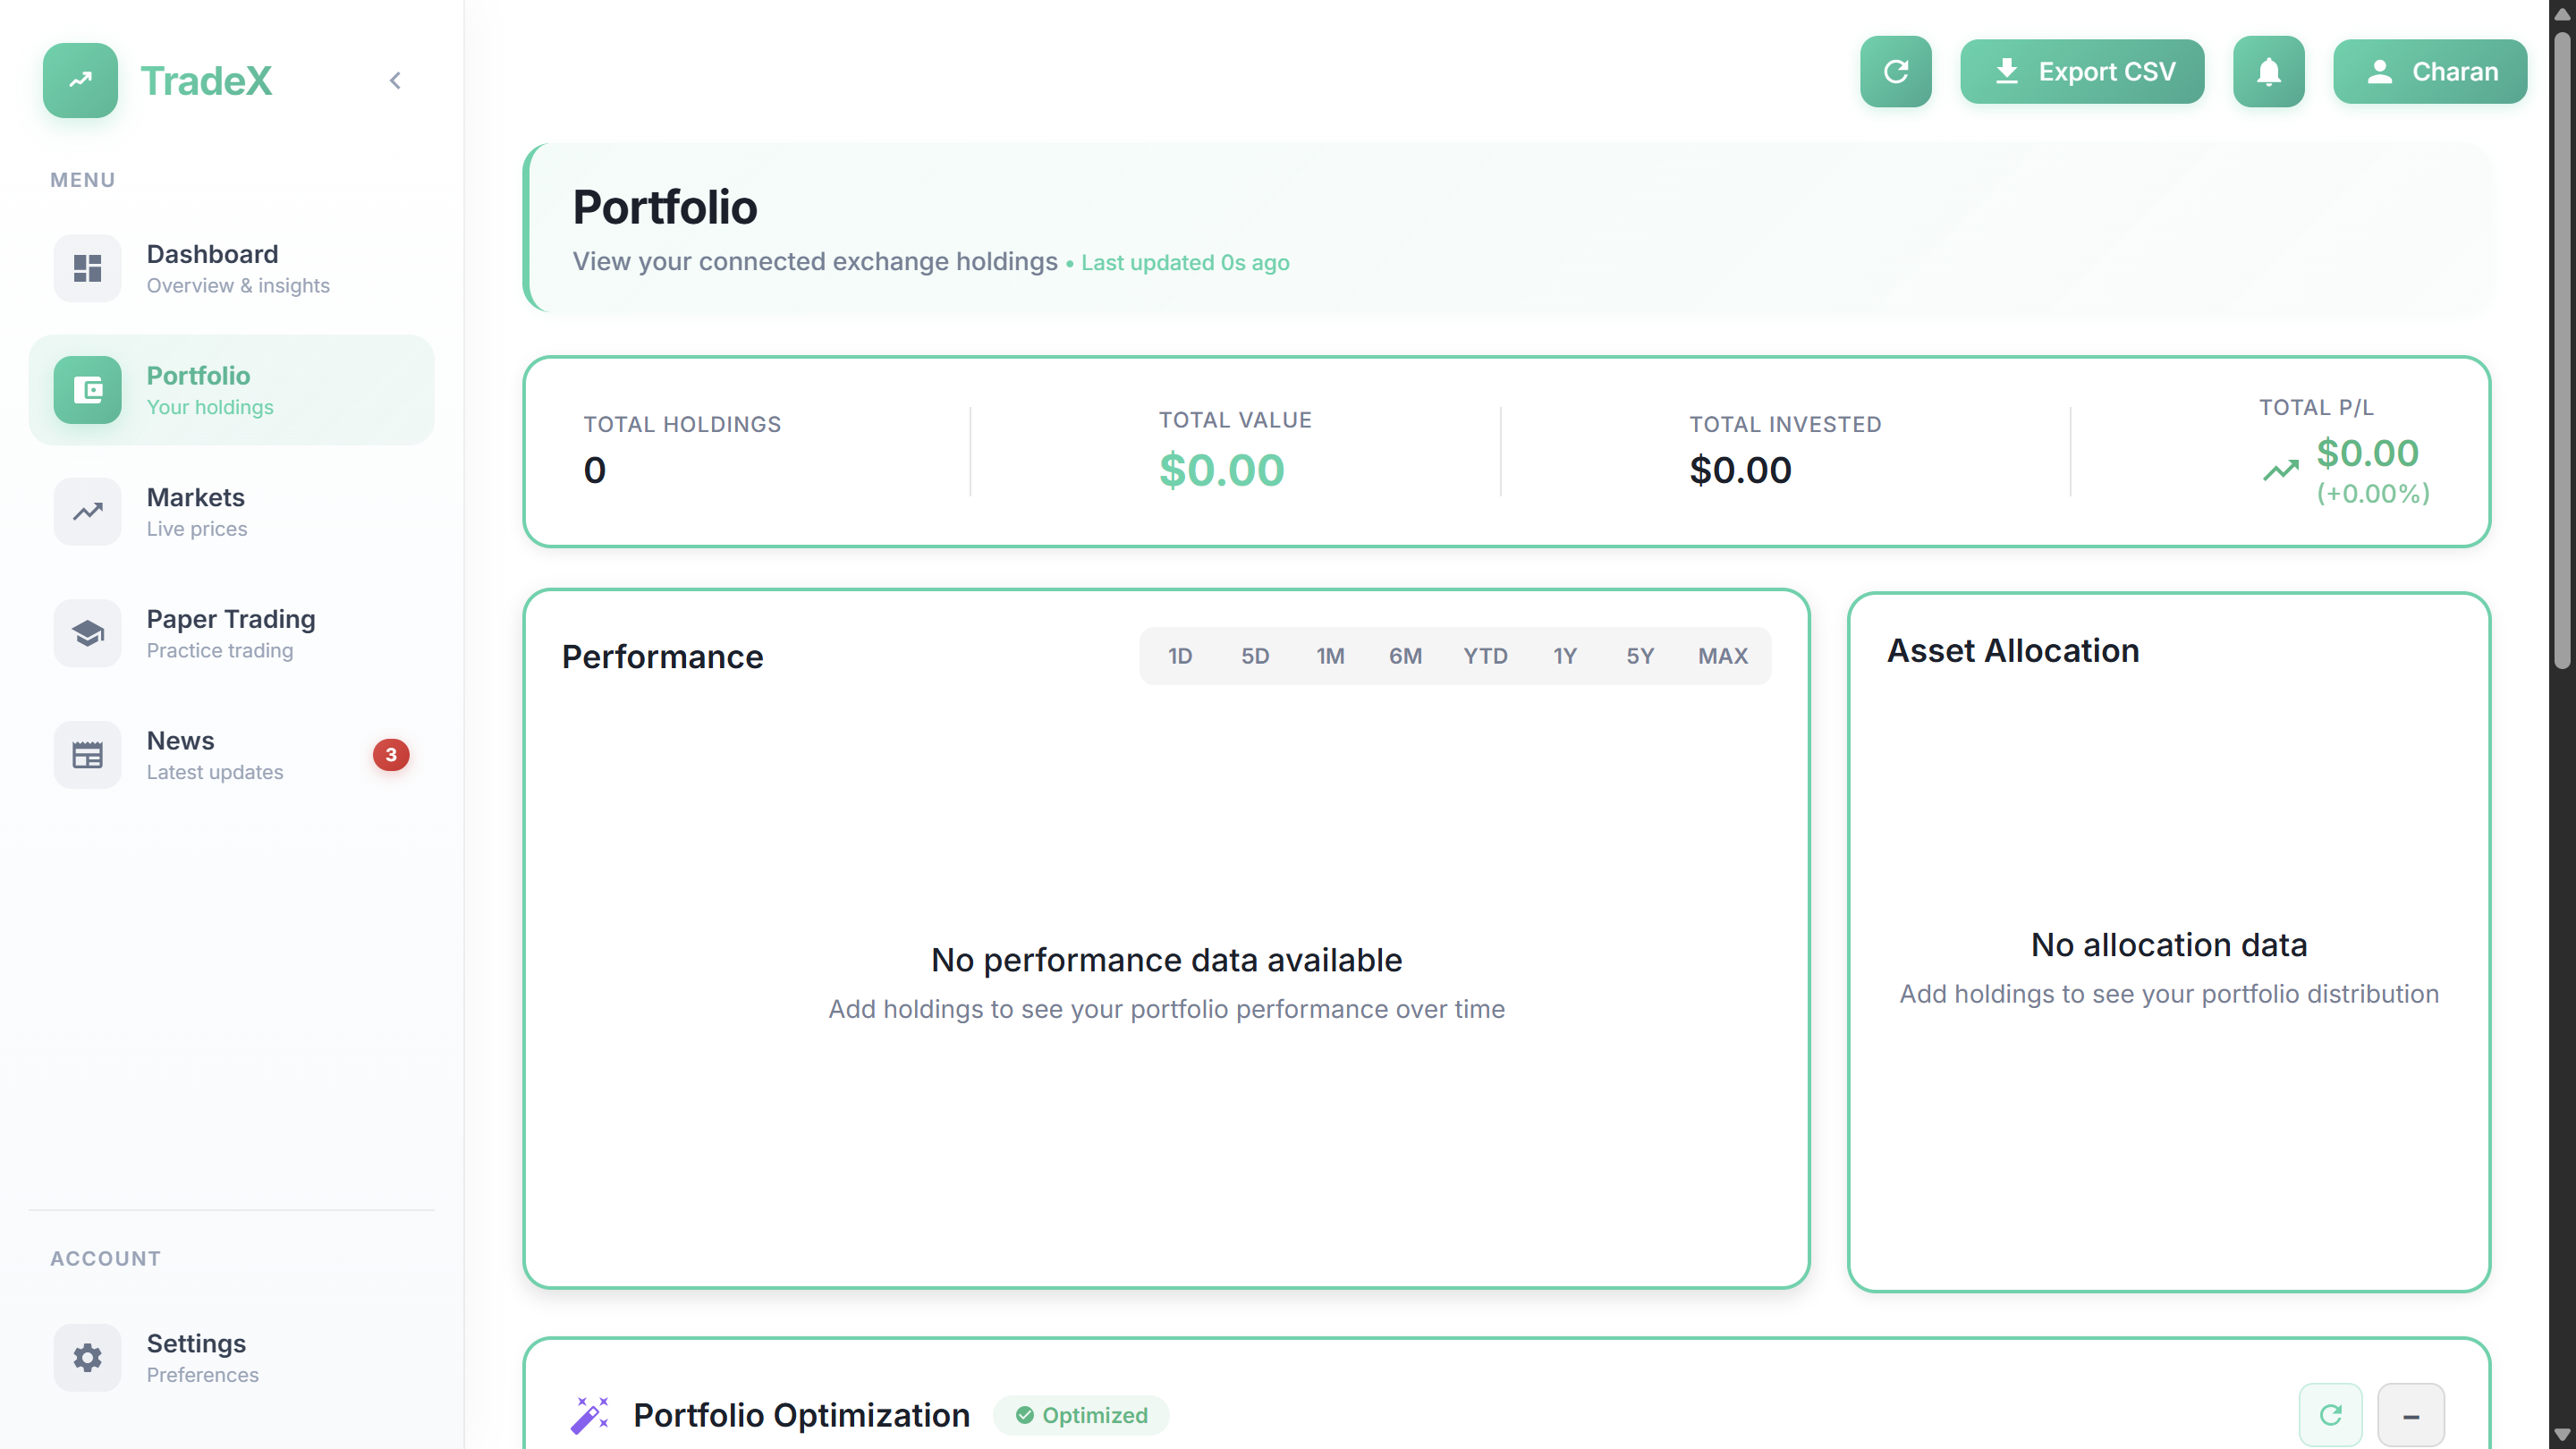Viewport: 2576px width, 1449px height.
Task: Refresh the Portfolio Optimization section
Action: coord(2330,1415)
